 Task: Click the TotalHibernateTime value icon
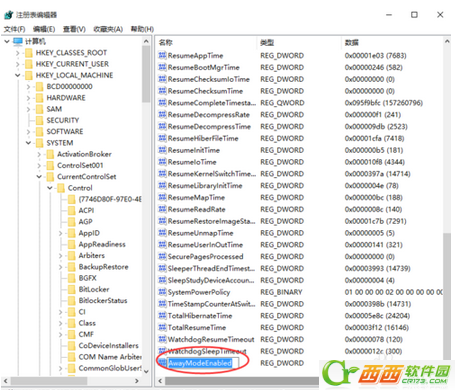[162, 316]
